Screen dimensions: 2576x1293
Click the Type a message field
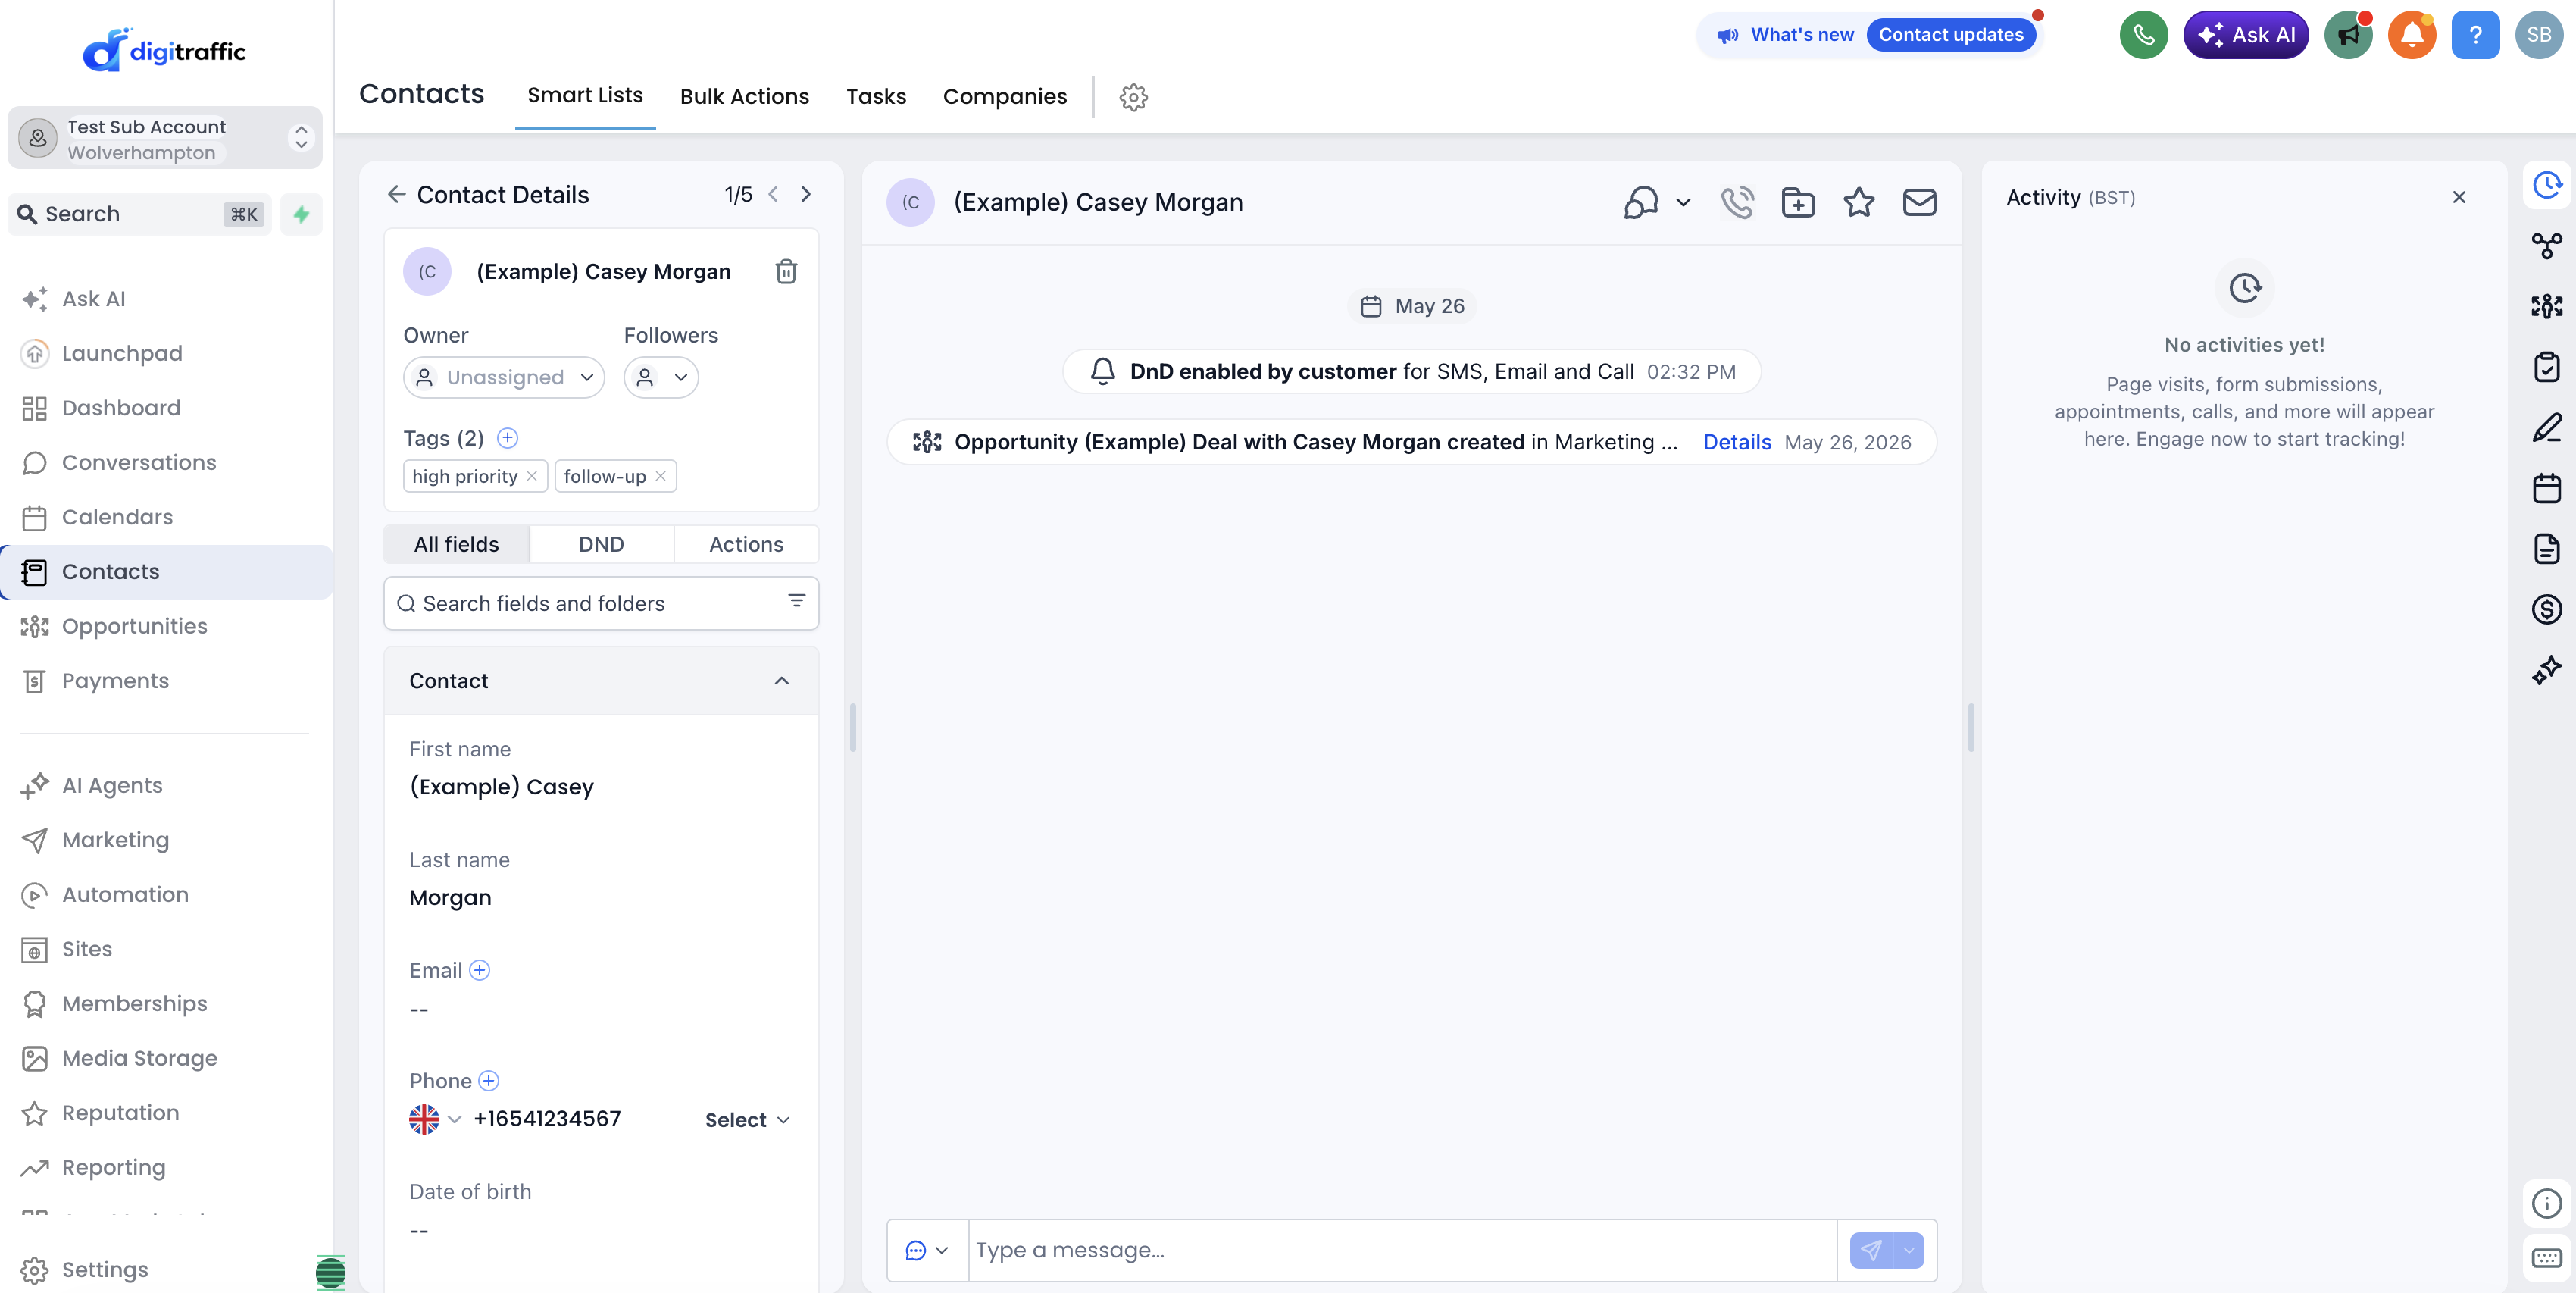(1401, 1250)
